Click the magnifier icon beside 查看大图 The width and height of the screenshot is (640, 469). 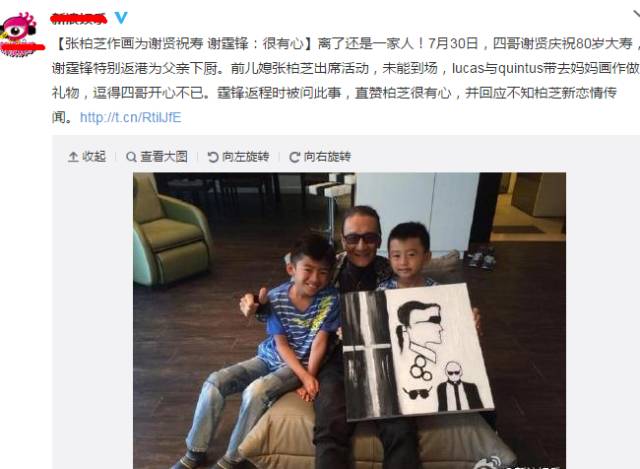coord(131,157)
